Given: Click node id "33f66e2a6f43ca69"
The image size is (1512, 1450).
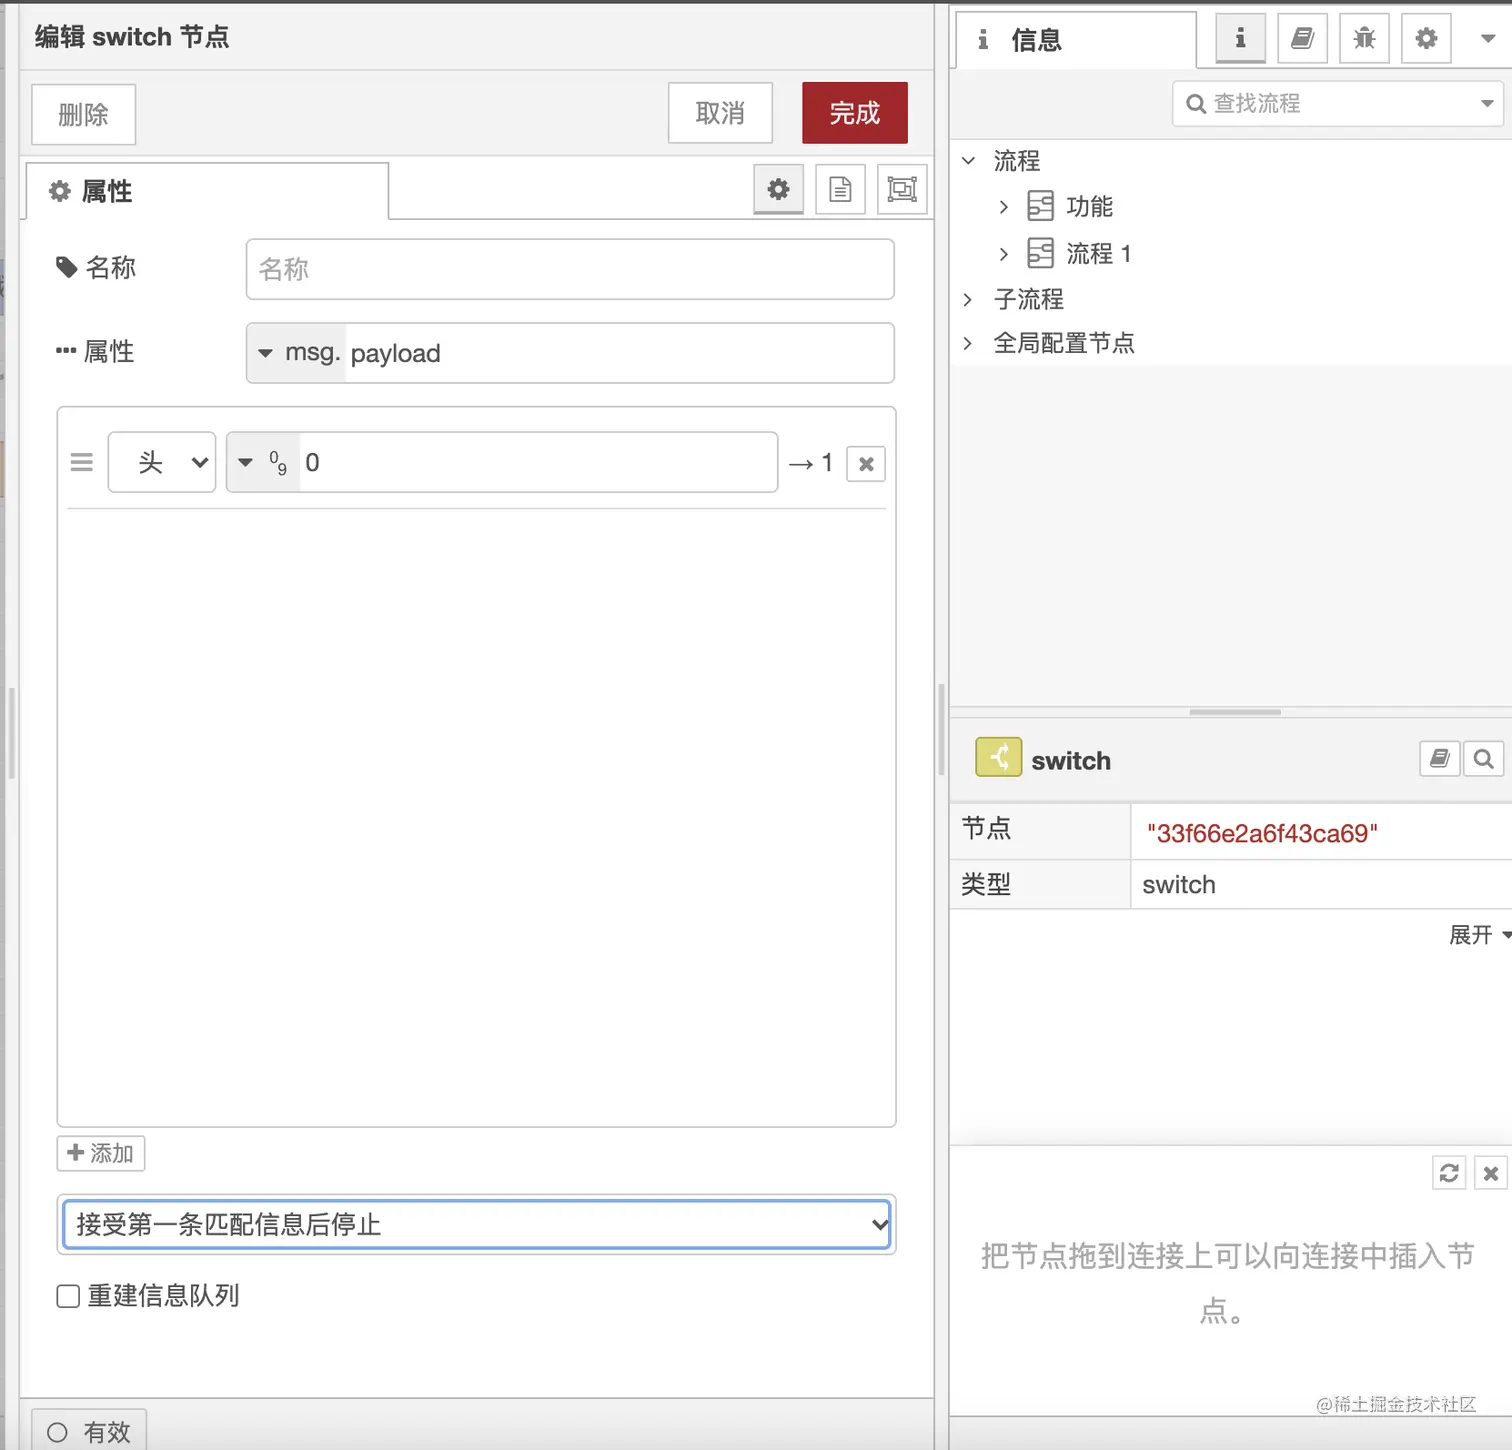Looking at the screenshot, I should pos(1262,834).
